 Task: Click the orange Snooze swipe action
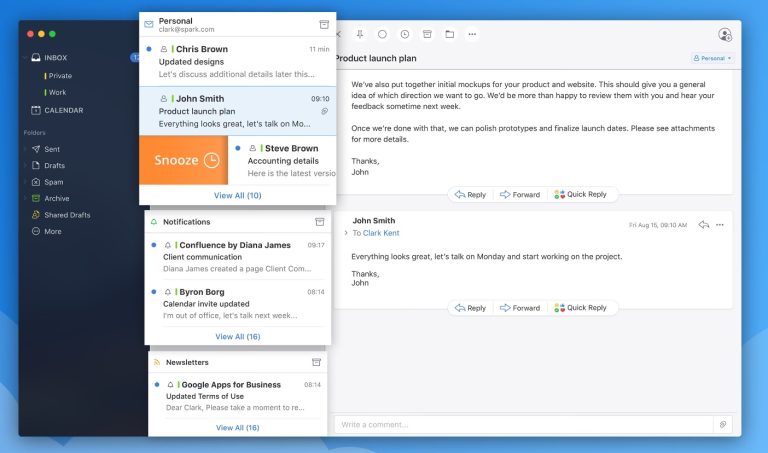click(x=184, y=160)
